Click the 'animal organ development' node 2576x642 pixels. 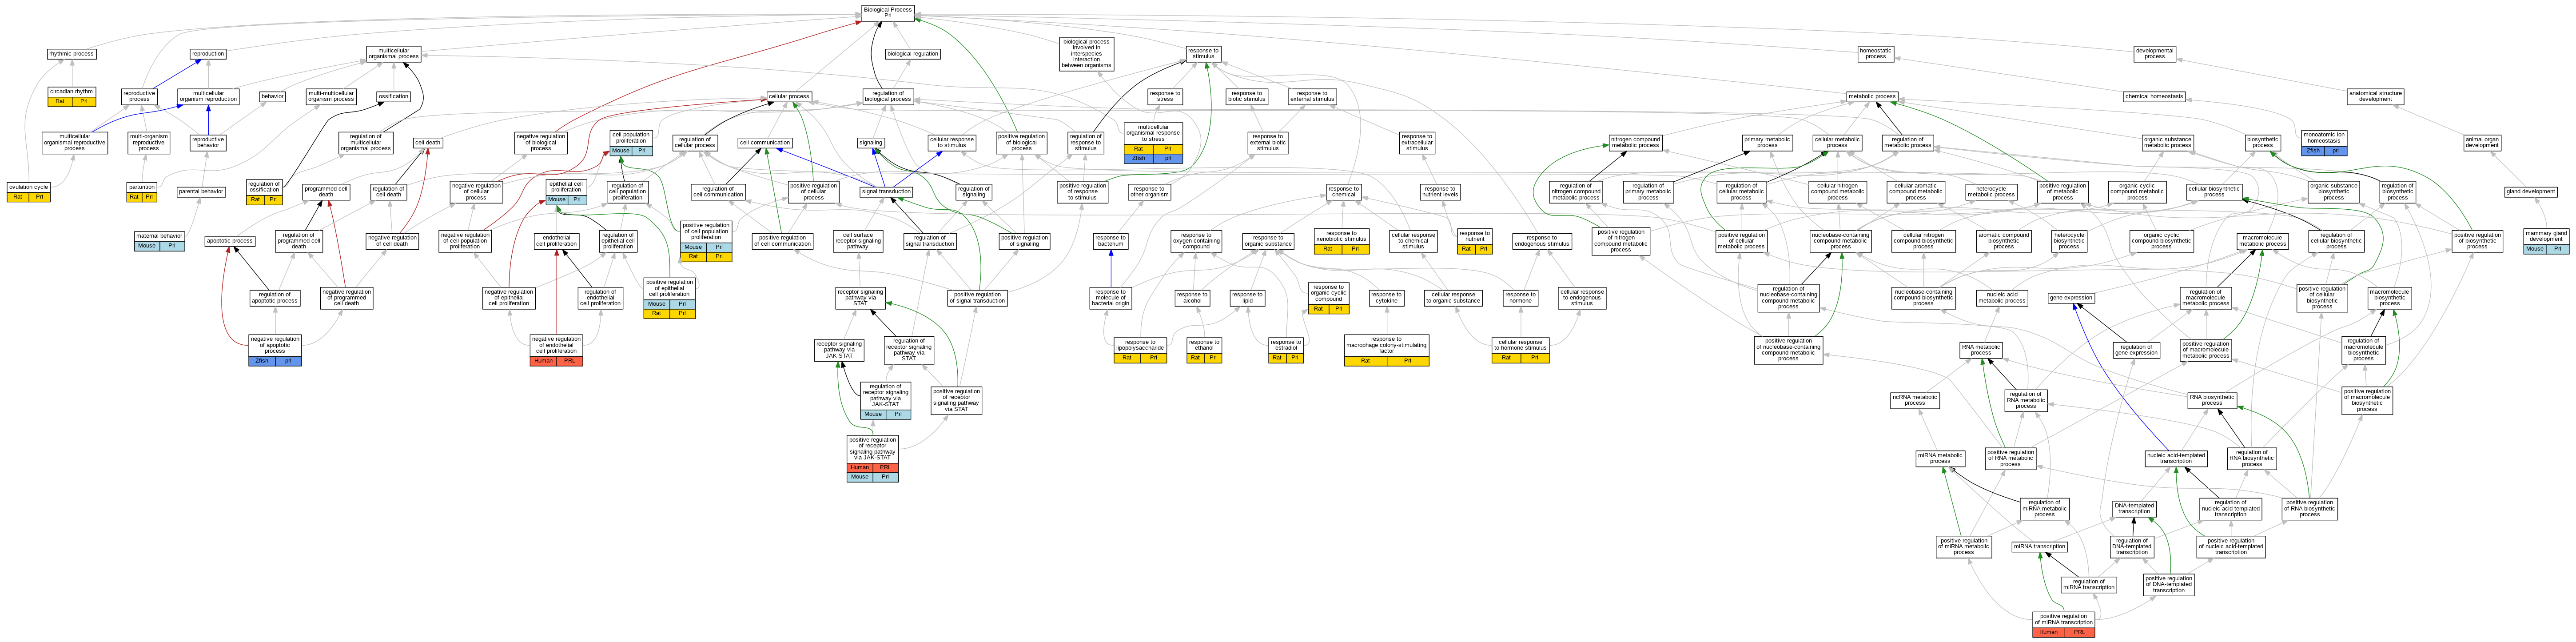coord(2481,143)
